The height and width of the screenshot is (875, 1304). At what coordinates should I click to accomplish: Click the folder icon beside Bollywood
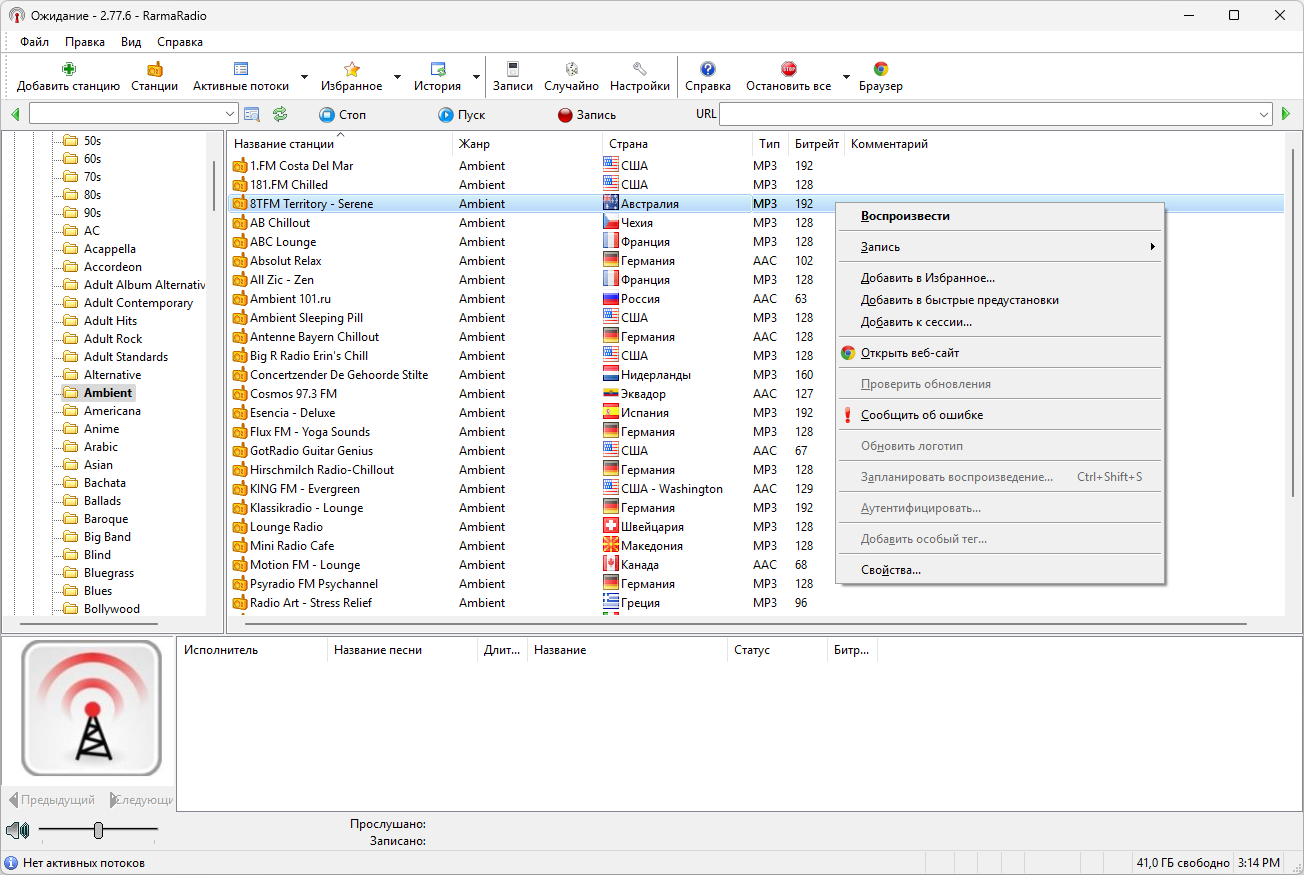[70, 609]
